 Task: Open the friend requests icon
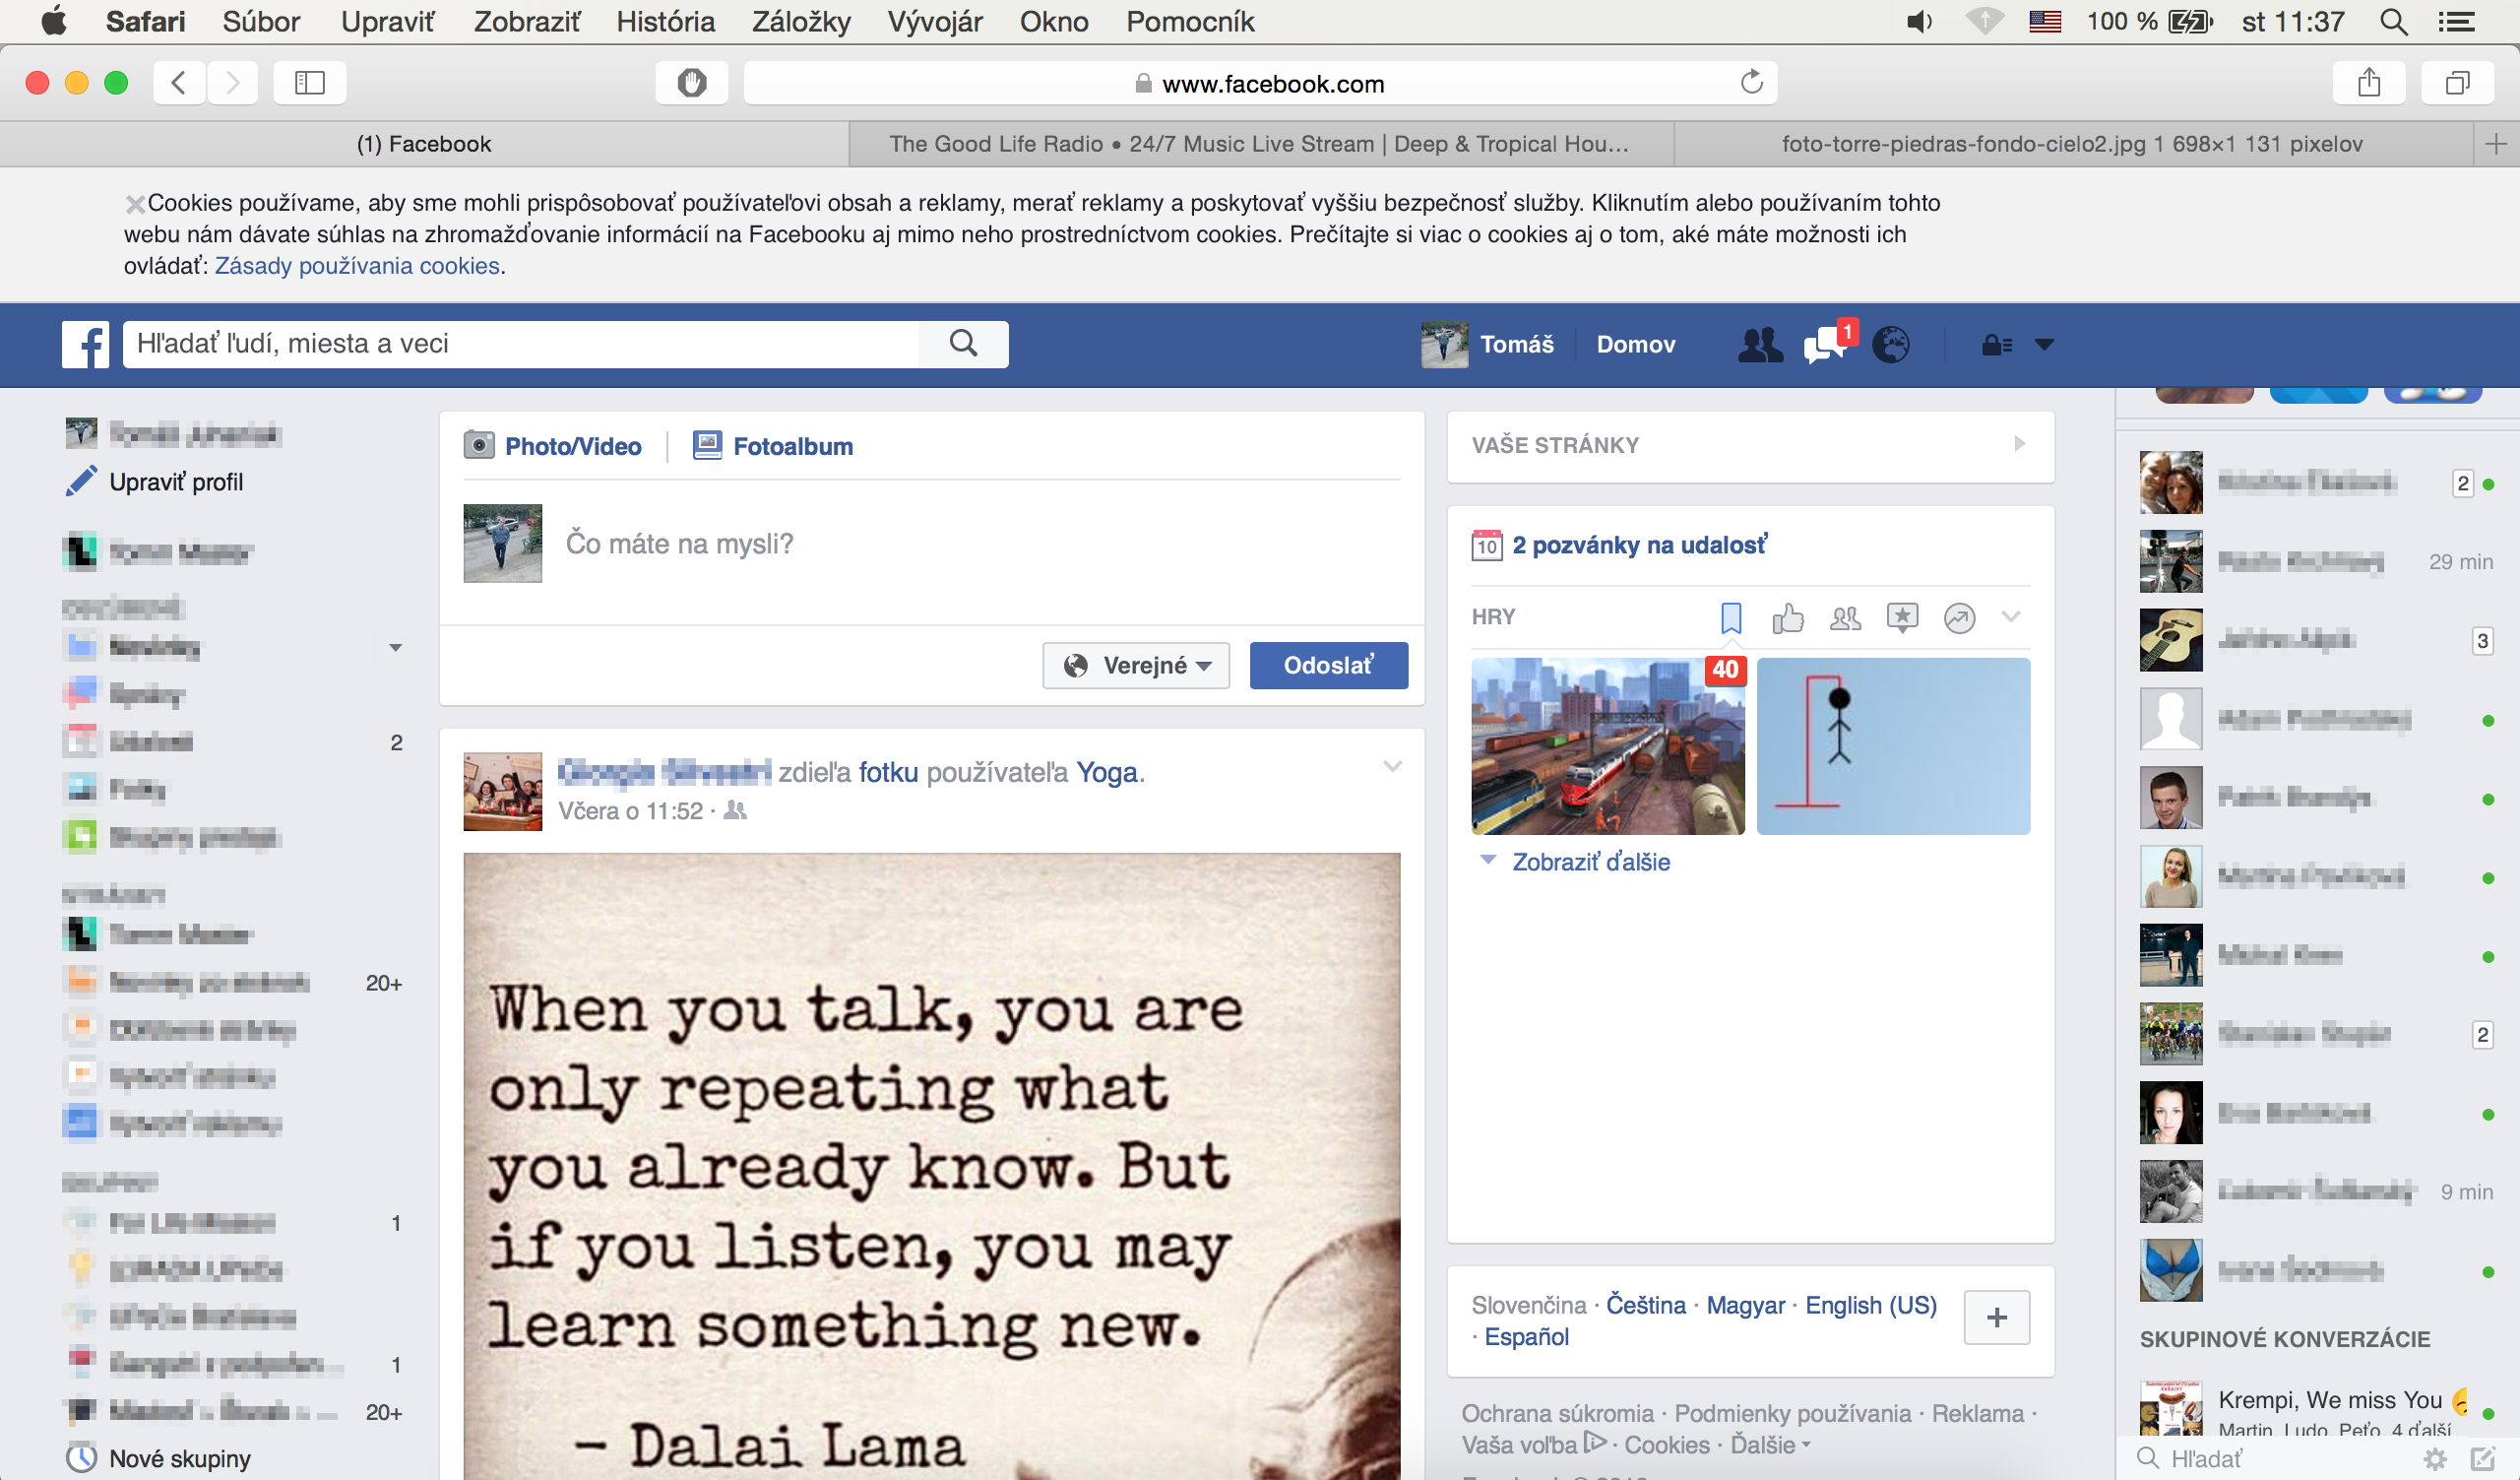1760,345
